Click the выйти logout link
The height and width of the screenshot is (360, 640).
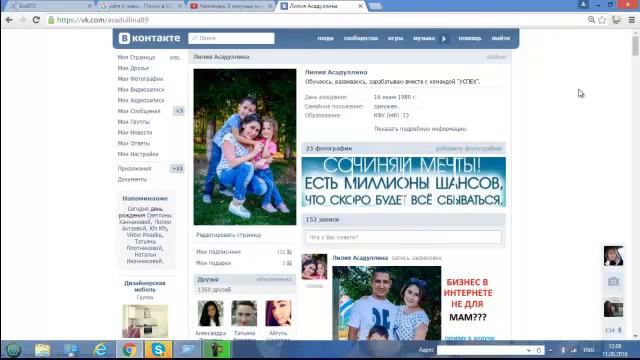coord(500,38)
